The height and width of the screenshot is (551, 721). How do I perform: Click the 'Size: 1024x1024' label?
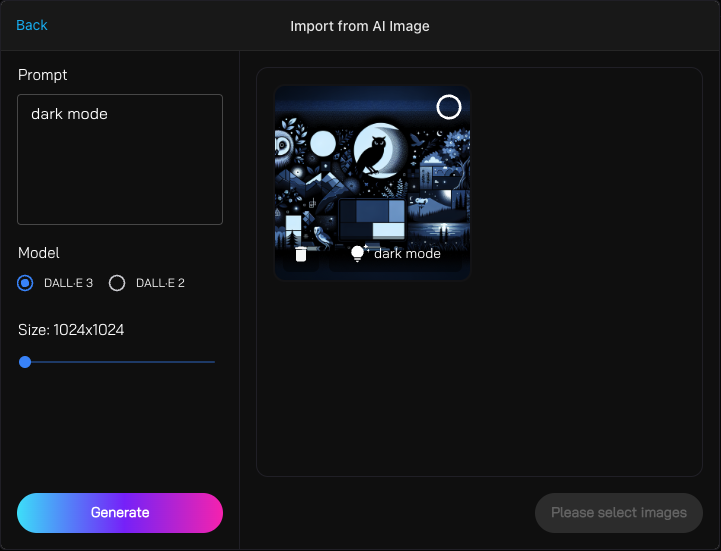click(71, 330)
